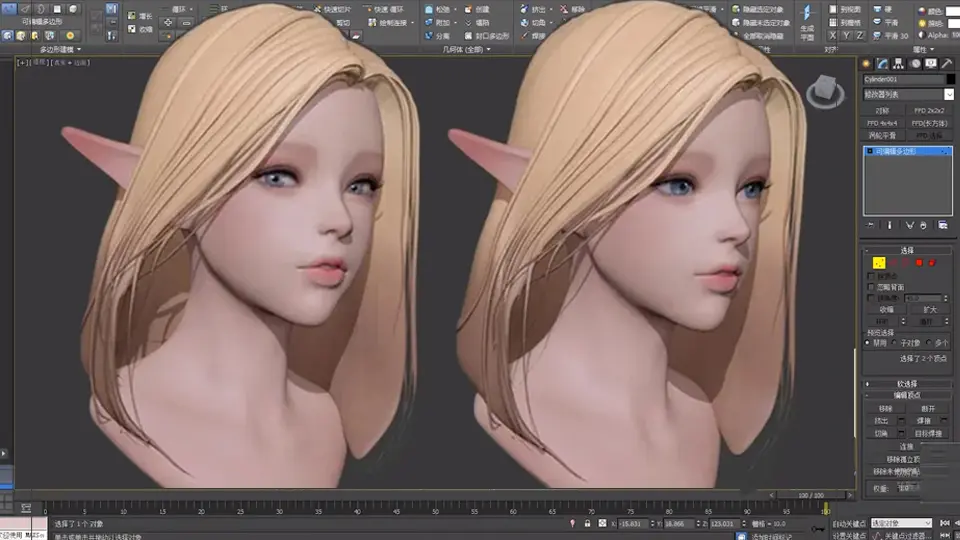Viewport: 960px width, 540px height.
Task: Open the Create command panel tab
Action: 866,64
